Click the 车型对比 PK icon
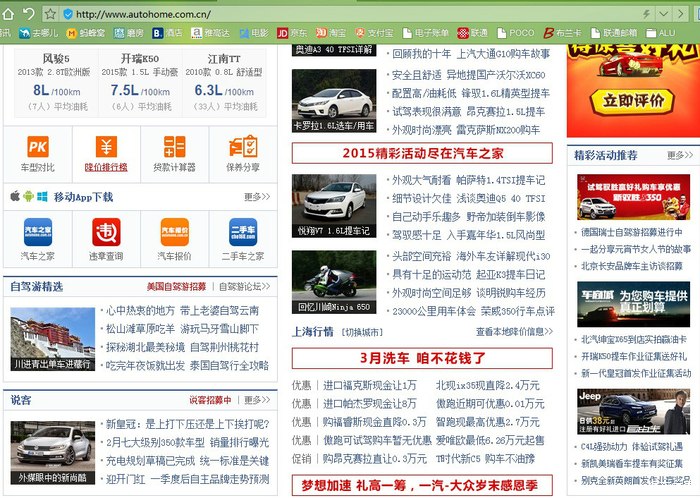 [x=37, y=148]
